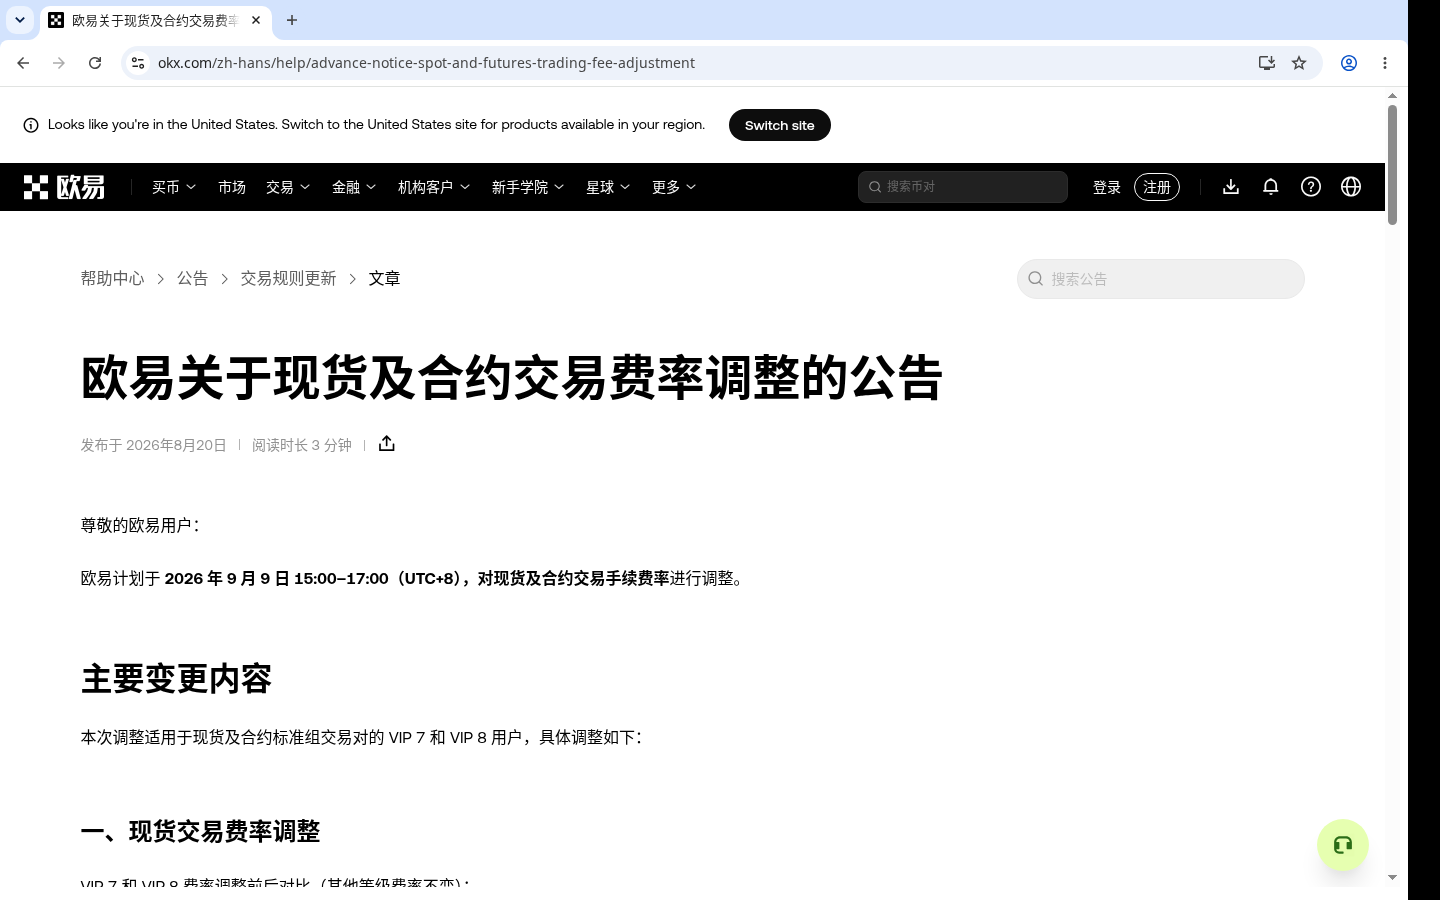View site information icon in address bar

tap(138, 63)
